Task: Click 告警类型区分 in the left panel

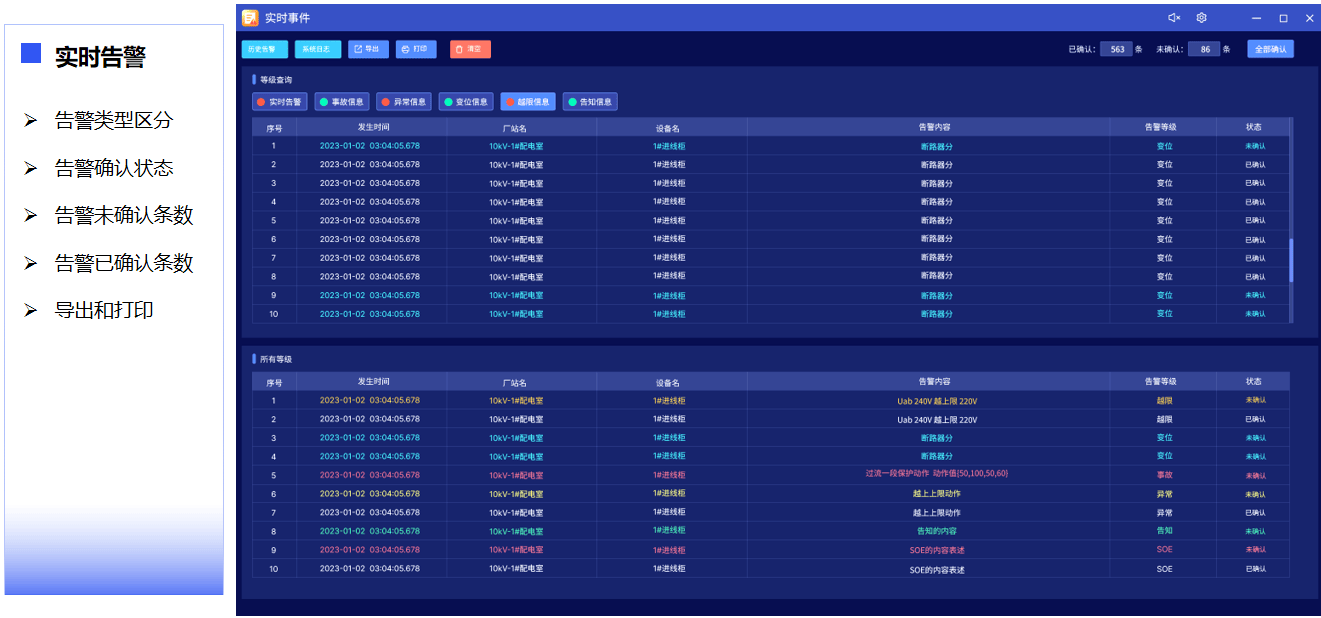Action: click(x=114, y=120)
